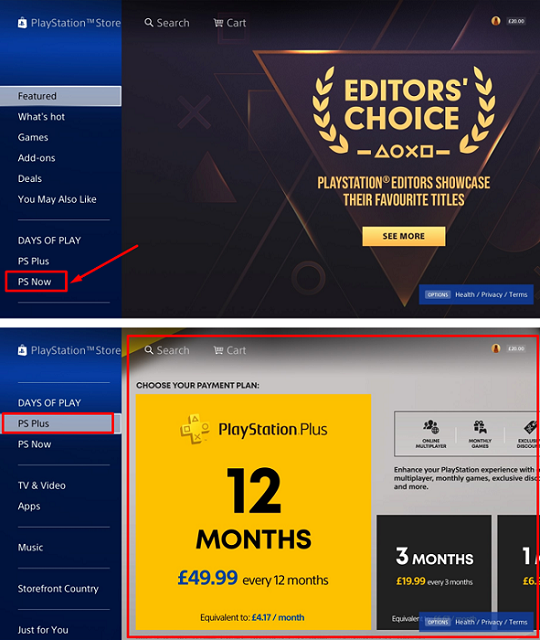Select PS Now in the top sidebar

click(x=36, y=282)
